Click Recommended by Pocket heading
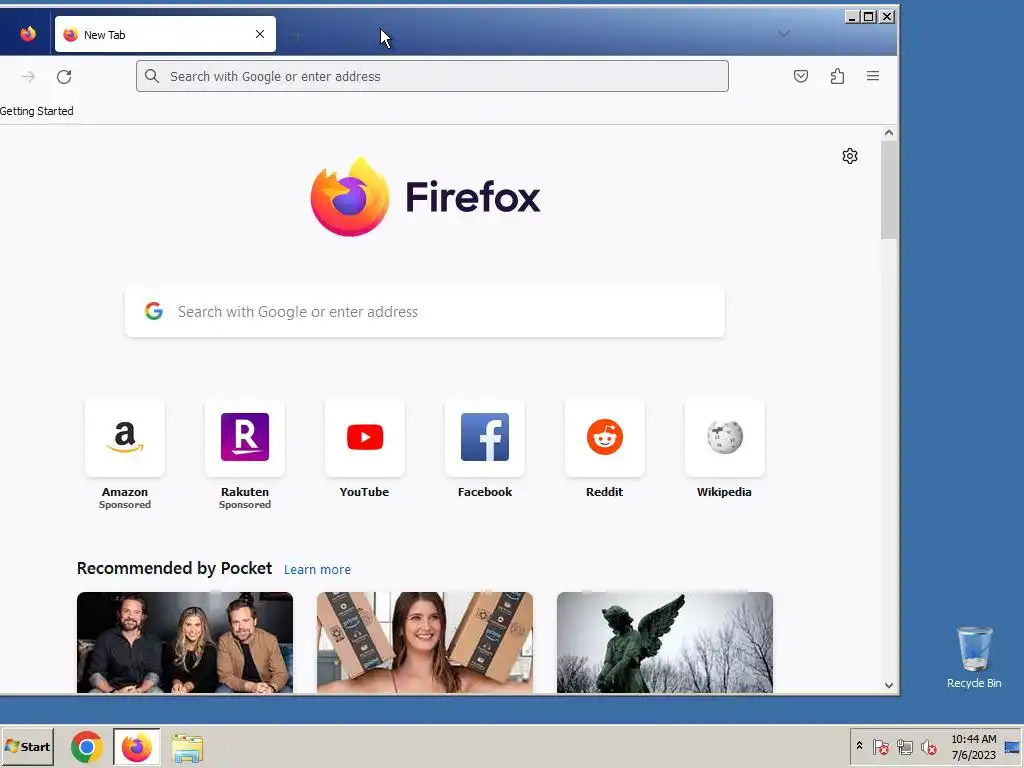Image resolution: width=1024 pixels, height=768 pixels. [174, 568]
